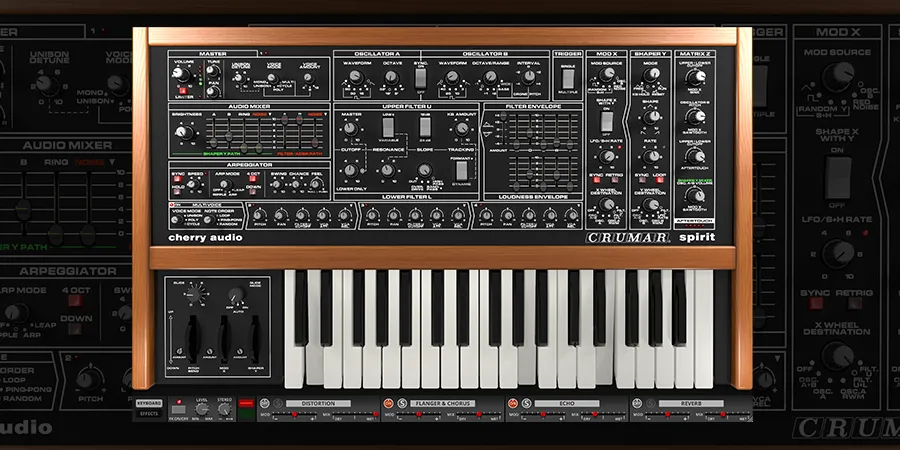Viewport: 900px width, 450px height.
Task: Click the Upper Filter Master knob
Action: [x=351, y=130]
